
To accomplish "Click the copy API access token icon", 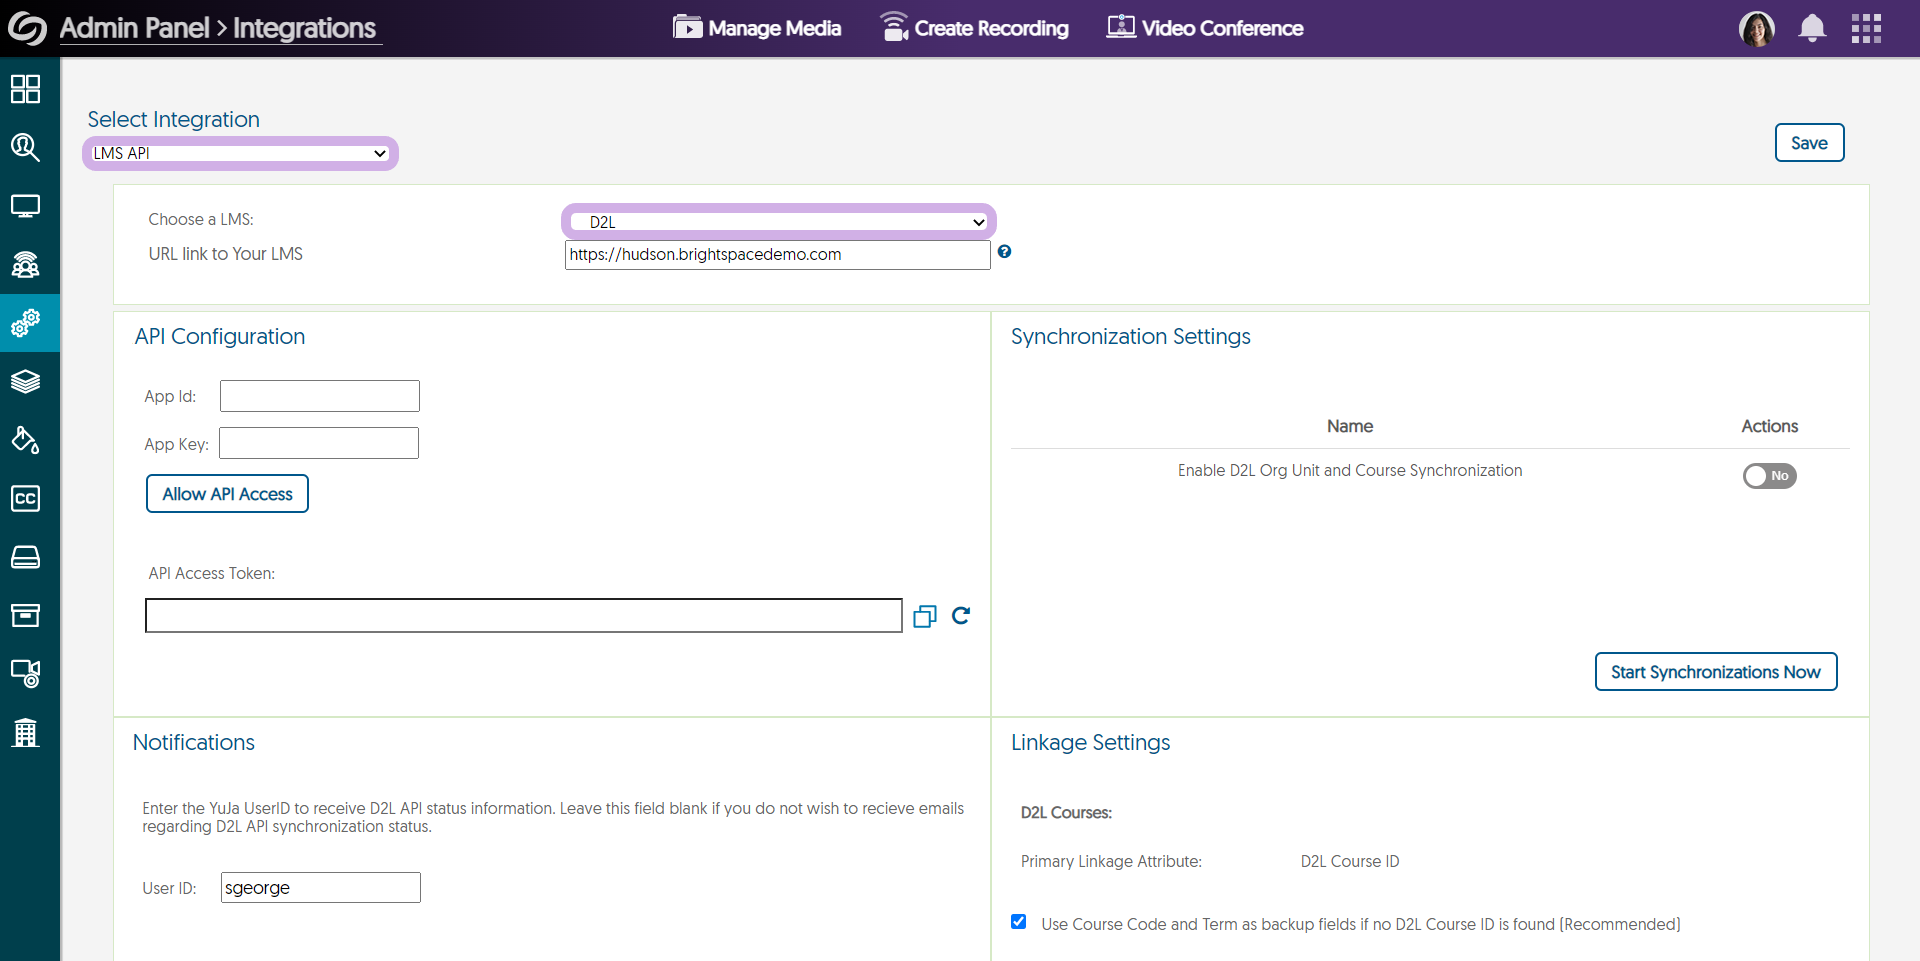I will point(925,616).
